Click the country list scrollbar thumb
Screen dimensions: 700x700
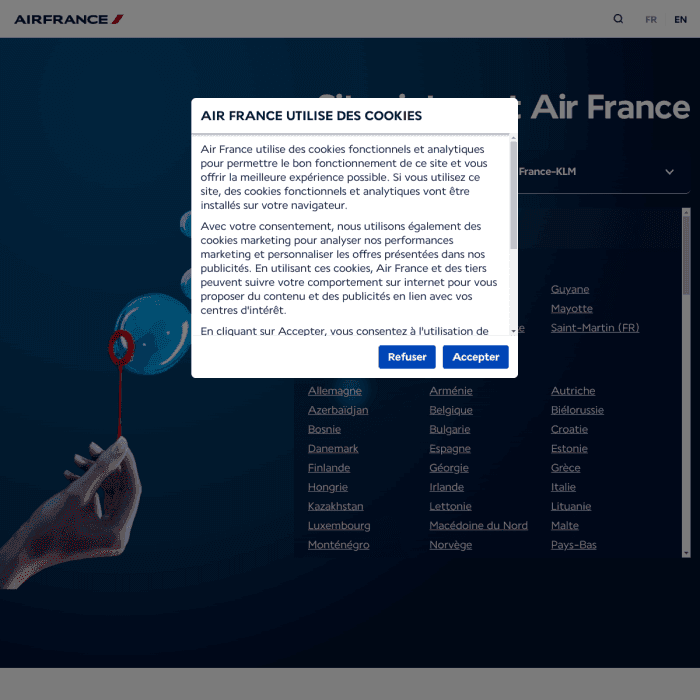pos(686,255)
